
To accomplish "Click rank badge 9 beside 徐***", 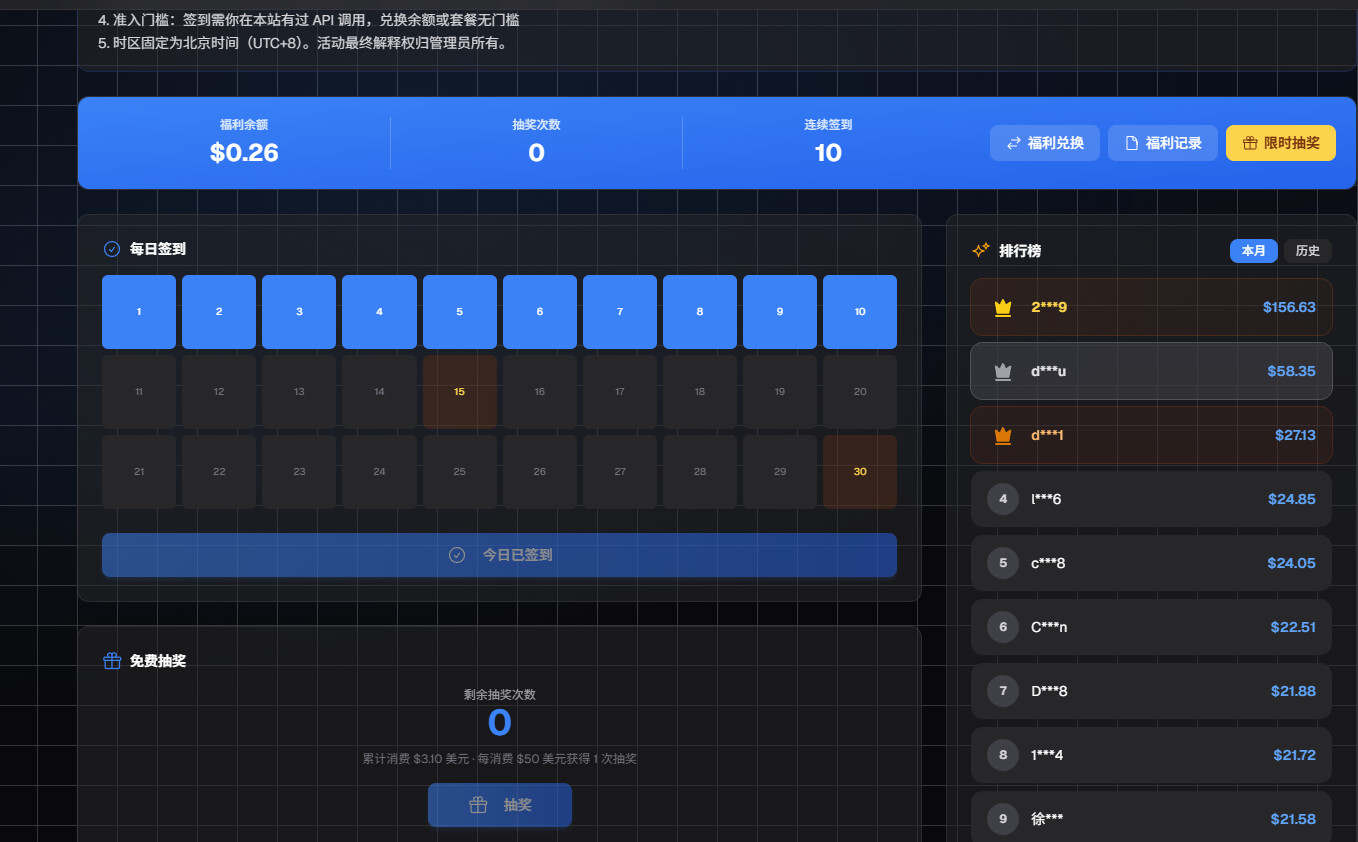I will (x=1003, y=819).
